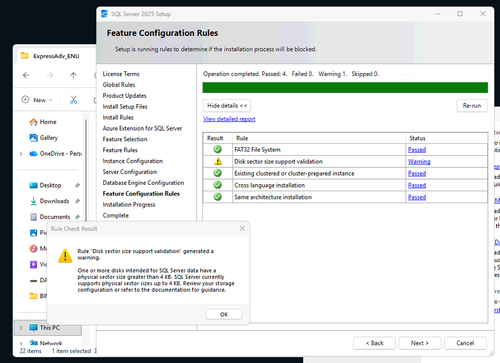This screenshot has height=363, width=500.
Task: Click 'Same architecture installation' rule text
Action: pos(273,197)
